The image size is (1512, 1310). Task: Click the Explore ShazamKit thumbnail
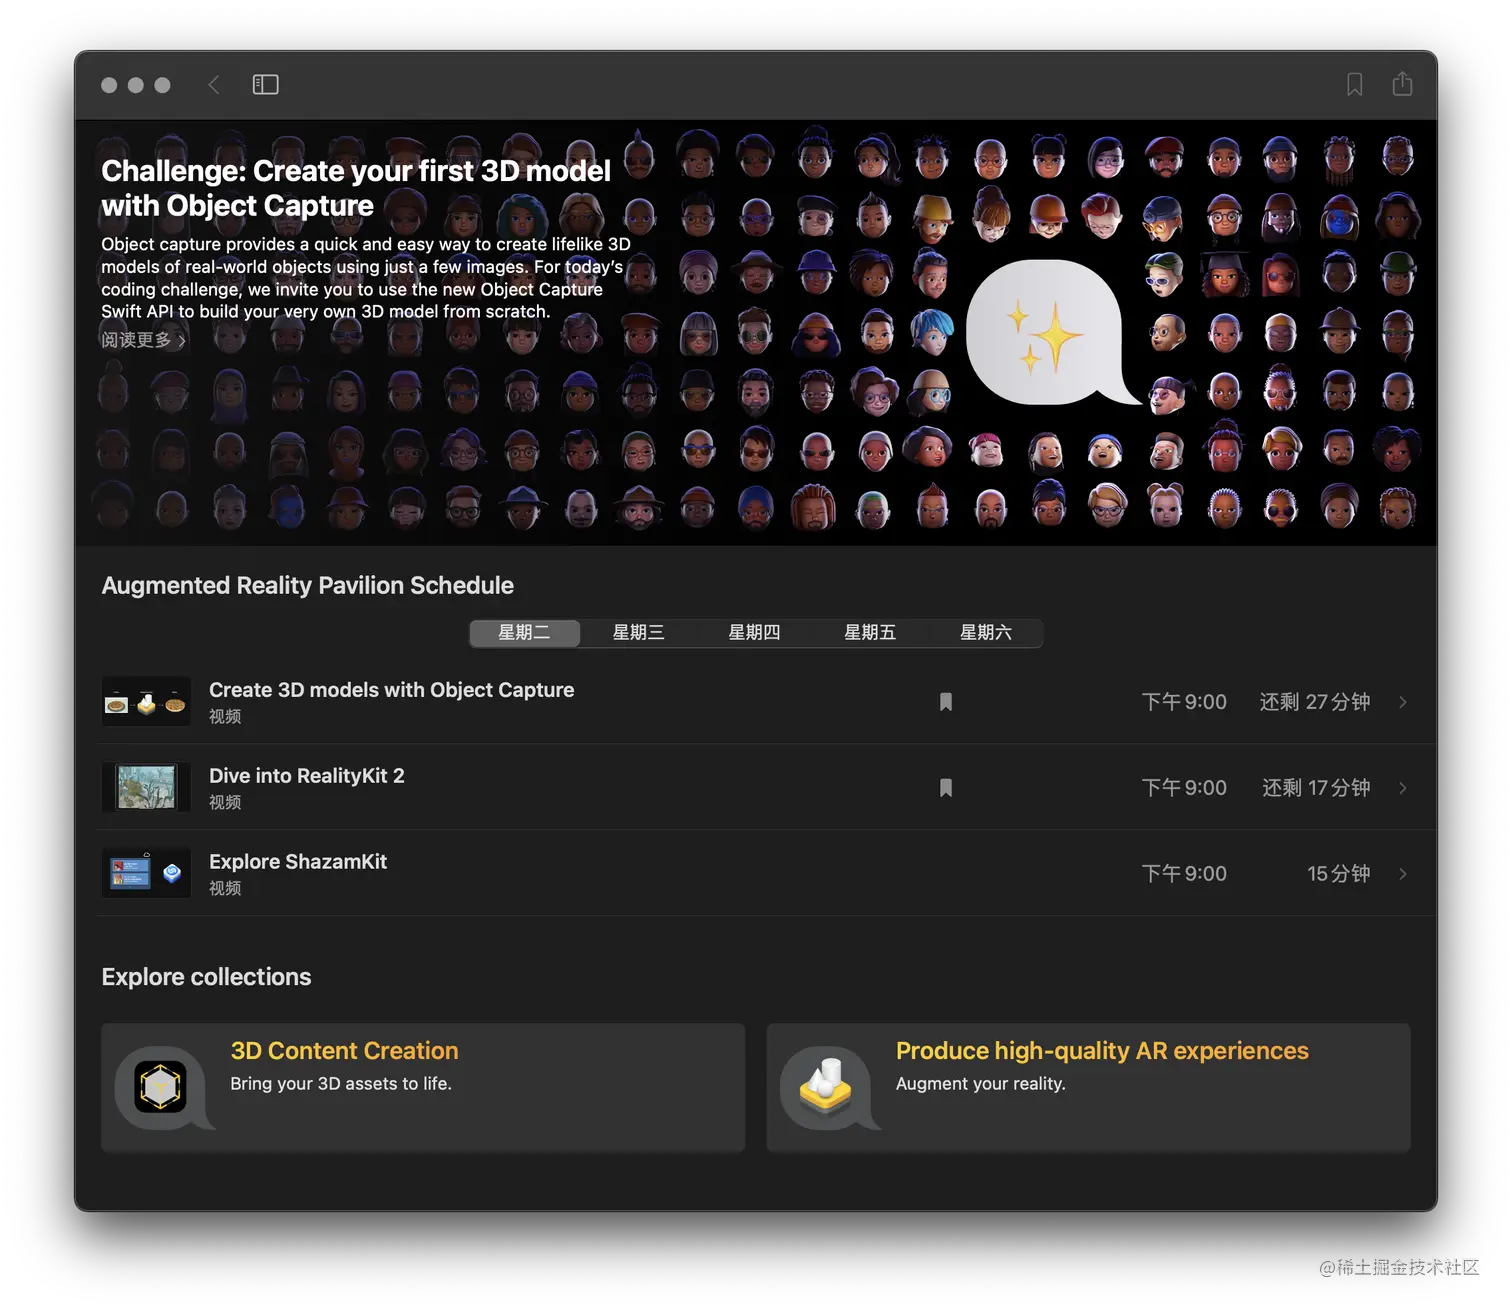tap(146, 874)
